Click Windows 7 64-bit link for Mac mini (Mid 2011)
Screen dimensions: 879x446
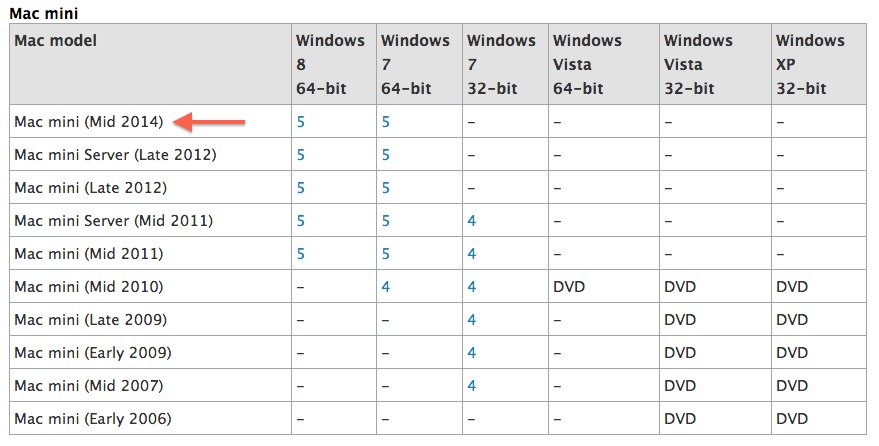click(x=386, y=254)
